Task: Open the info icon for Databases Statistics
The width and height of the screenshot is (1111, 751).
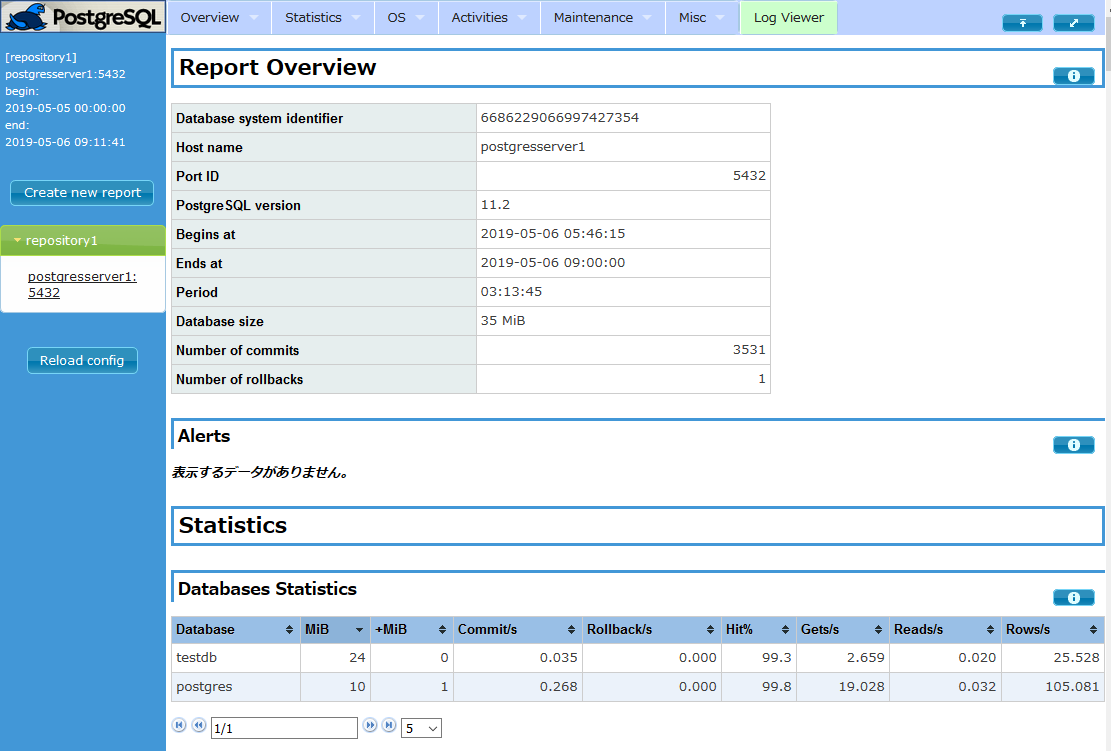Action: pos(1073,597)
